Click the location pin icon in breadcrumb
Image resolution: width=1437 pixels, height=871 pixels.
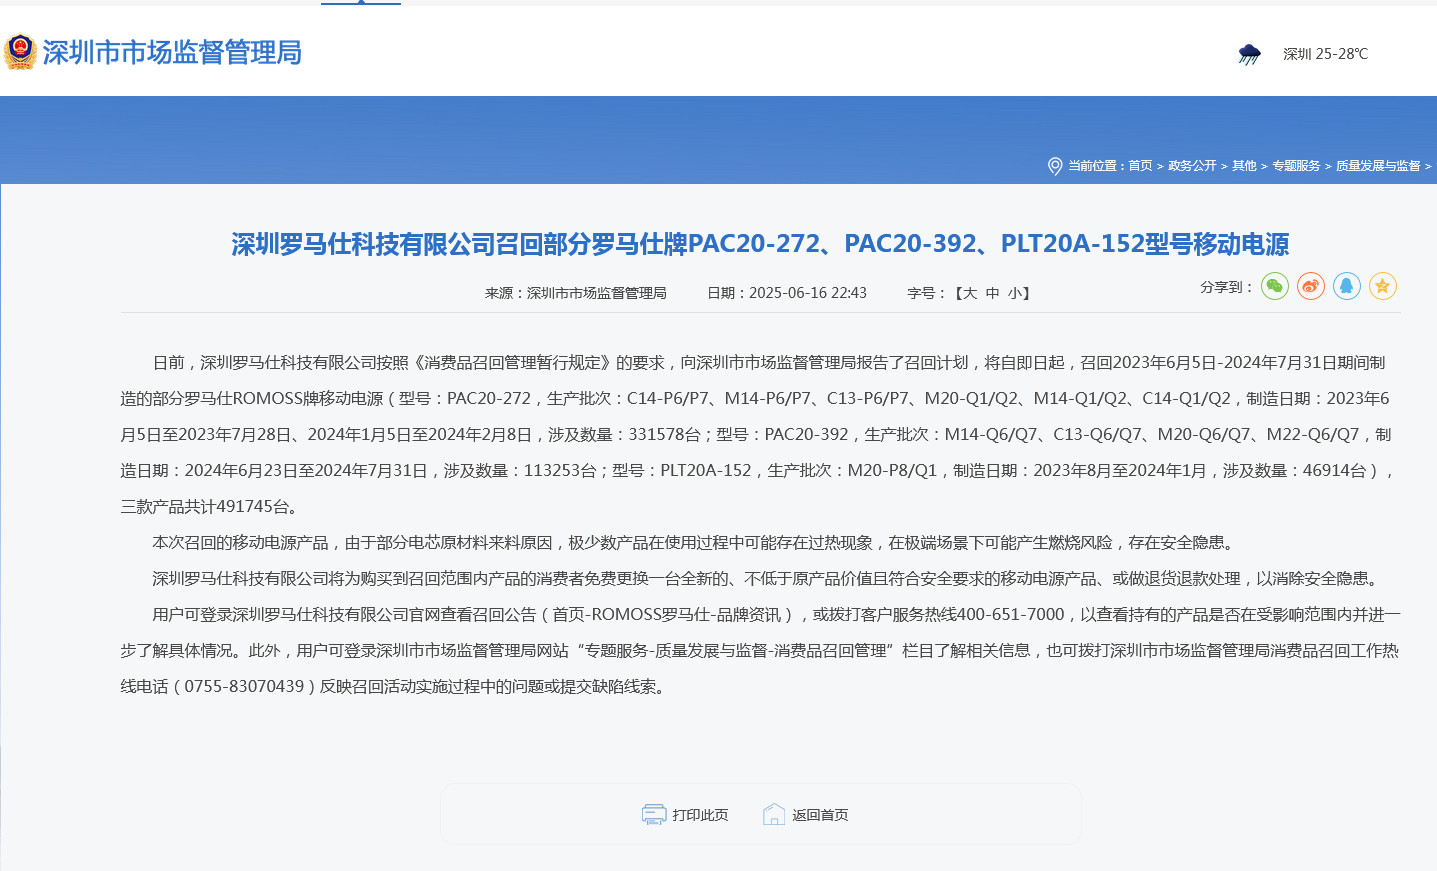(1054, 166)
